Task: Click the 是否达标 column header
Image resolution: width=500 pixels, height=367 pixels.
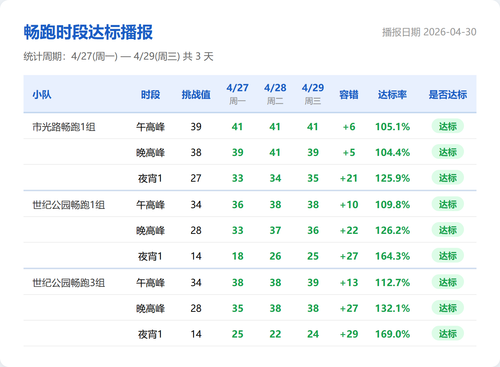Action: [x=448, y=95]
